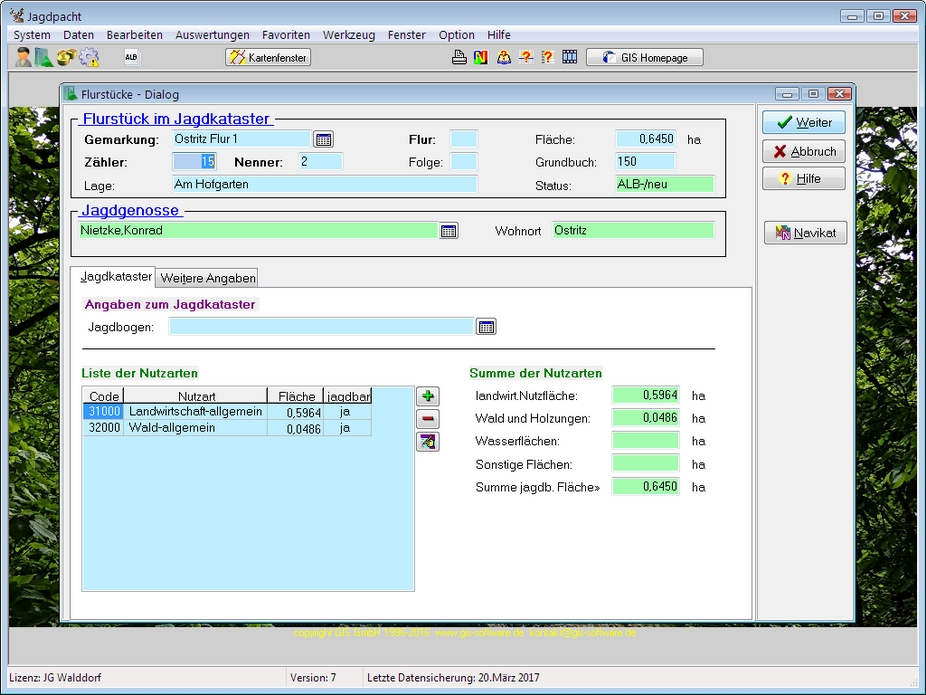
Task: Switch to the Weitere Angaben tab
Action: (208, 278)
